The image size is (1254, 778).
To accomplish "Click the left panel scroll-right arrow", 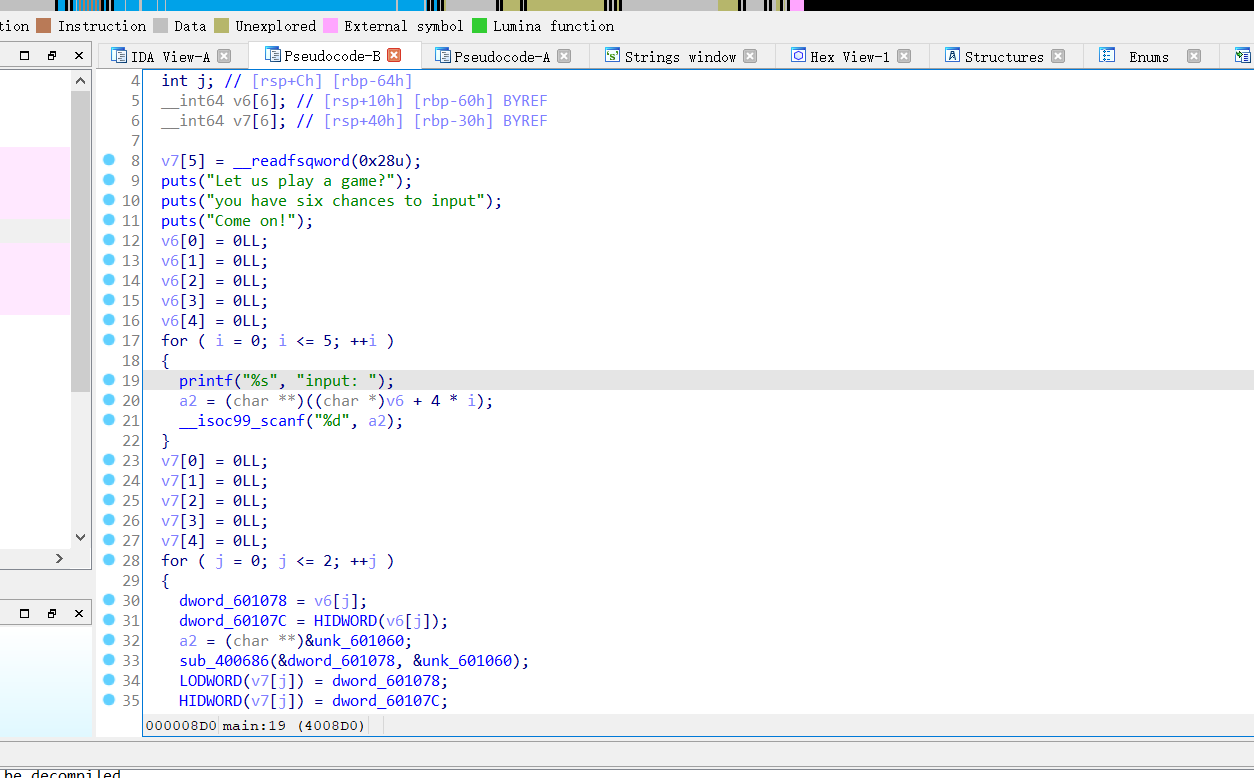I will click(x=59, y=558).
